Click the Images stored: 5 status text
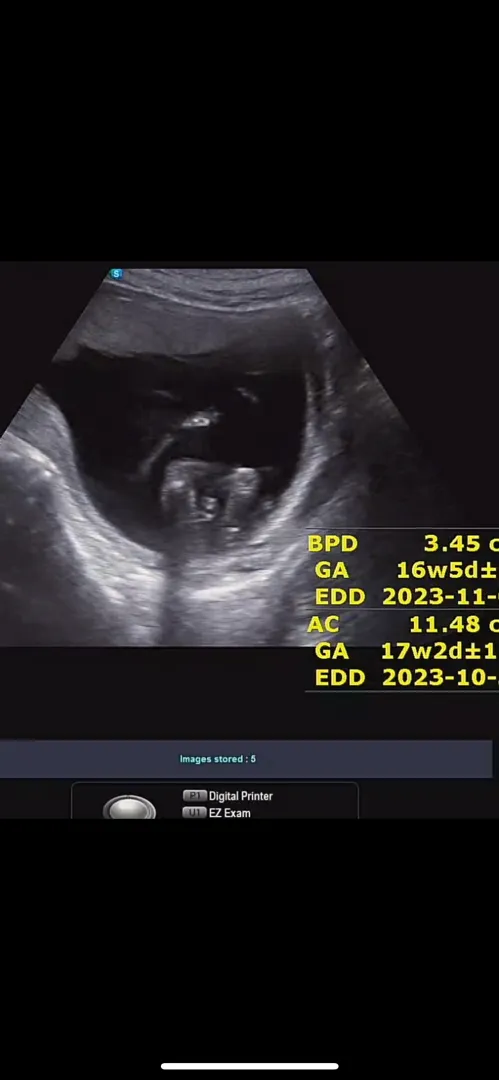Screen dimensions: 499x1080 218,759
